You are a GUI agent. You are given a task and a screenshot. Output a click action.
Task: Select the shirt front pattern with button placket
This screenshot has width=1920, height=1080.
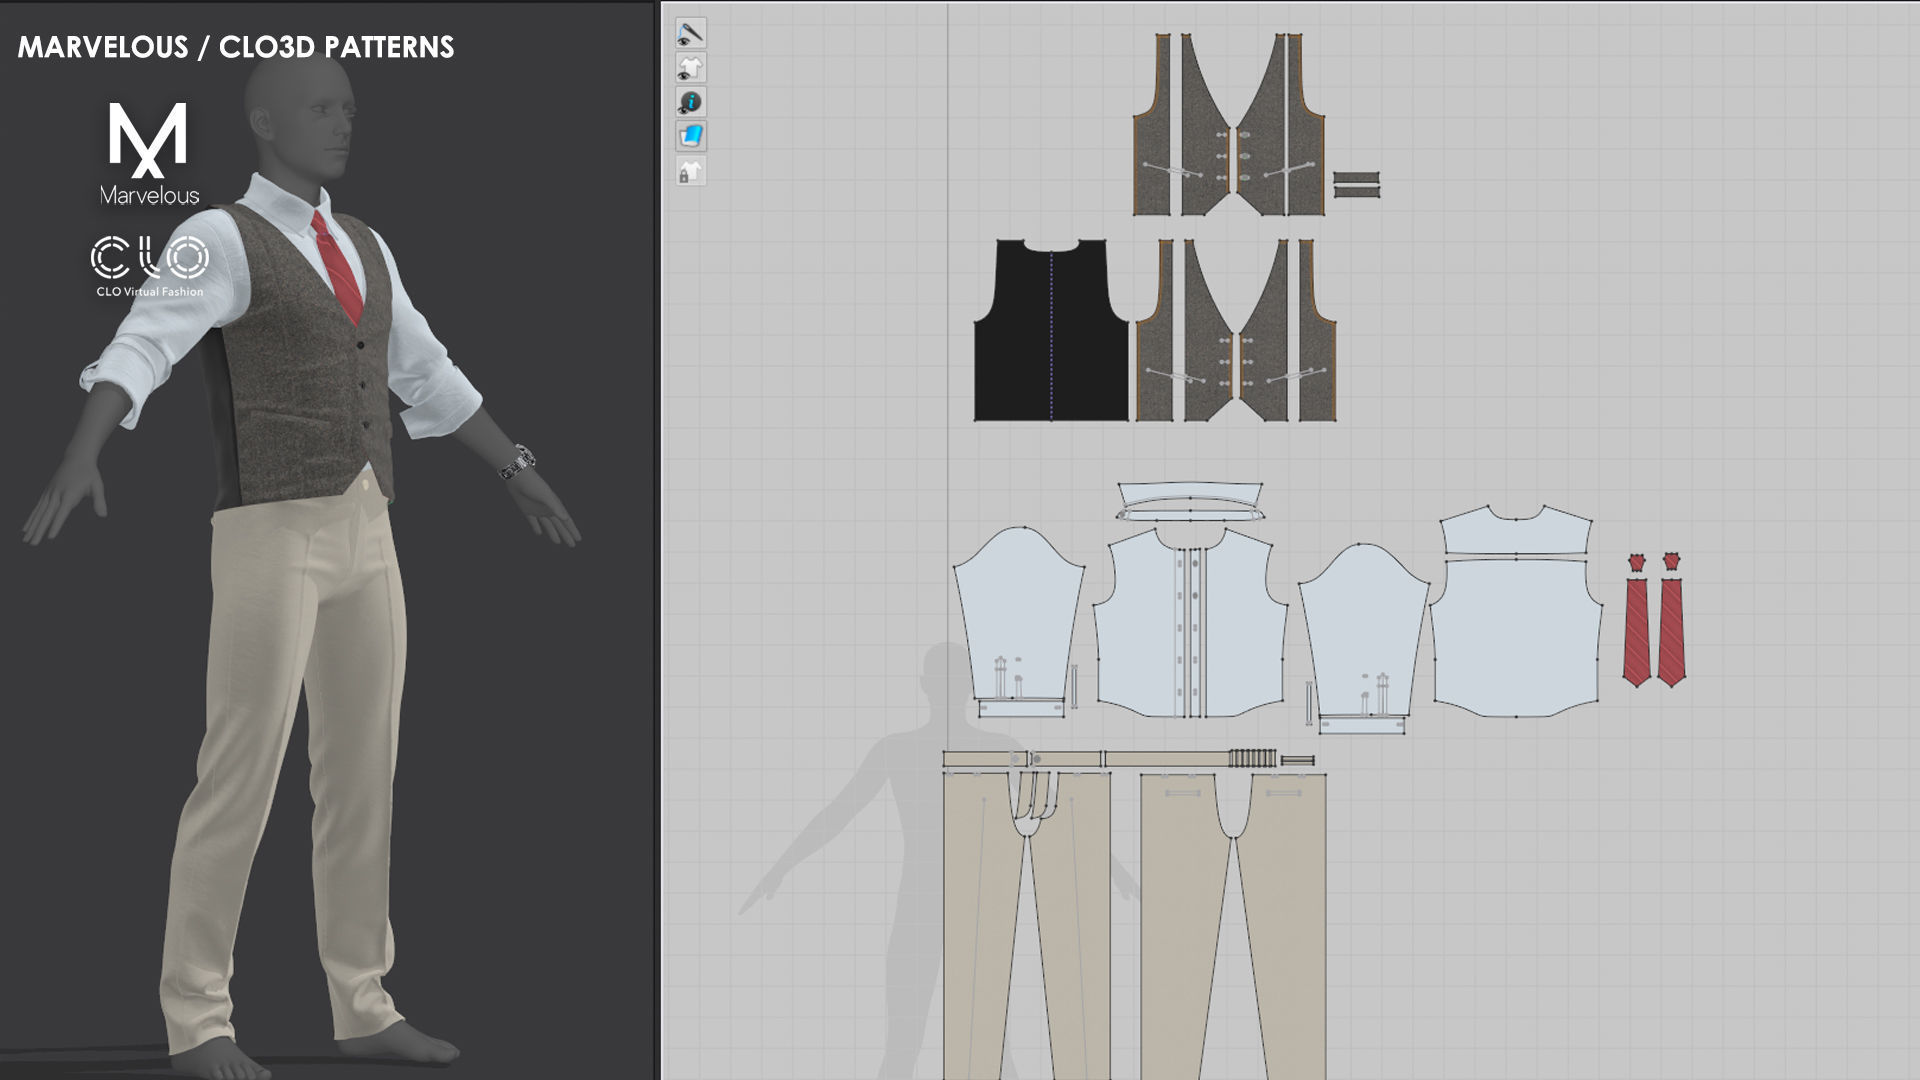[1189, 623]
